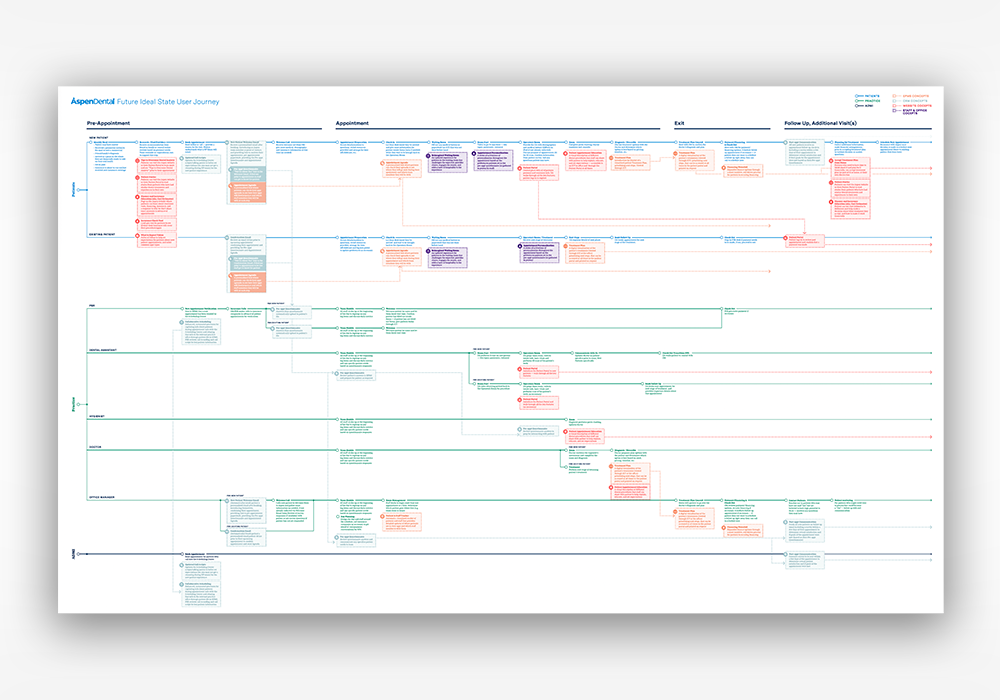Toggle the Website Concepts legend checkbox
The width and height of the screenshot is (1000, 700).
[x=894, y=105]
